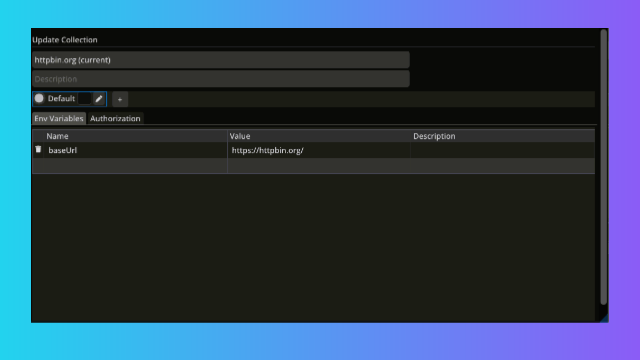
Task: Switch to the Authorization tab
Action: pos(115,118)
